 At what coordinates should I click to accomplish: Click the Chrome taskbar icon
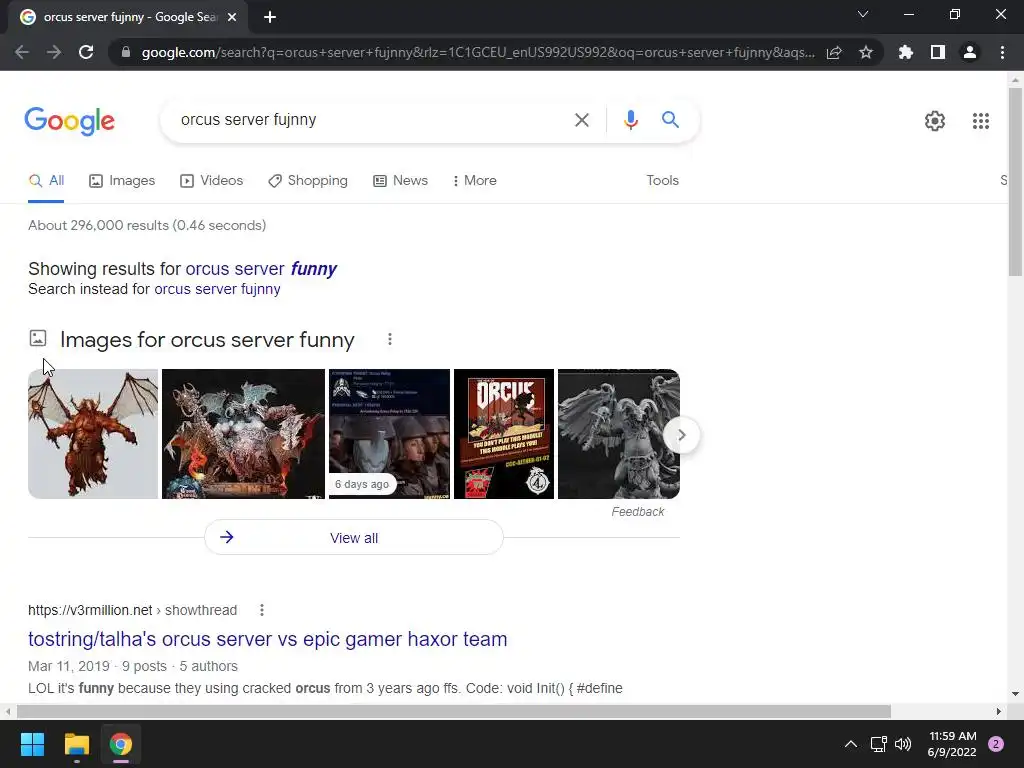[x=121, y=744]
